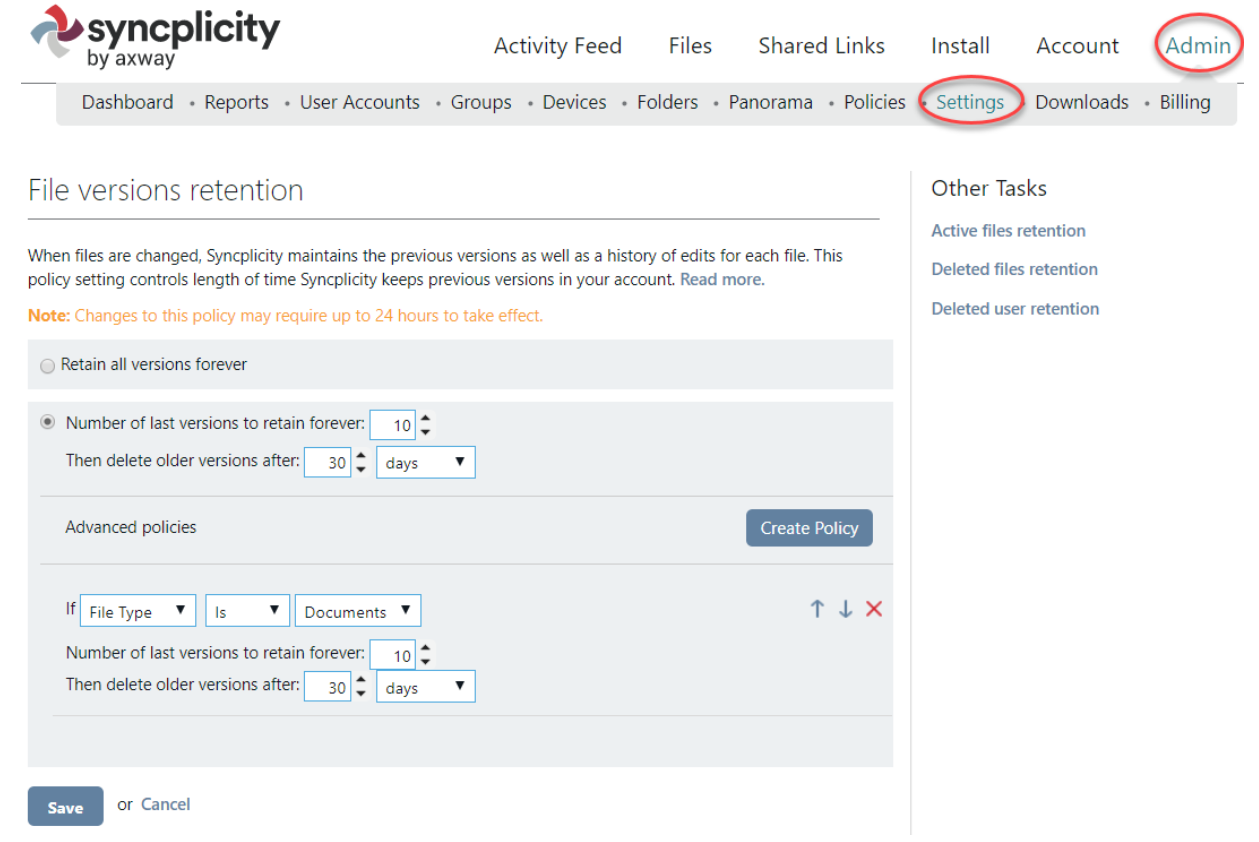
Task: Open the Documents file type dropdown
Action: [357, 610]
